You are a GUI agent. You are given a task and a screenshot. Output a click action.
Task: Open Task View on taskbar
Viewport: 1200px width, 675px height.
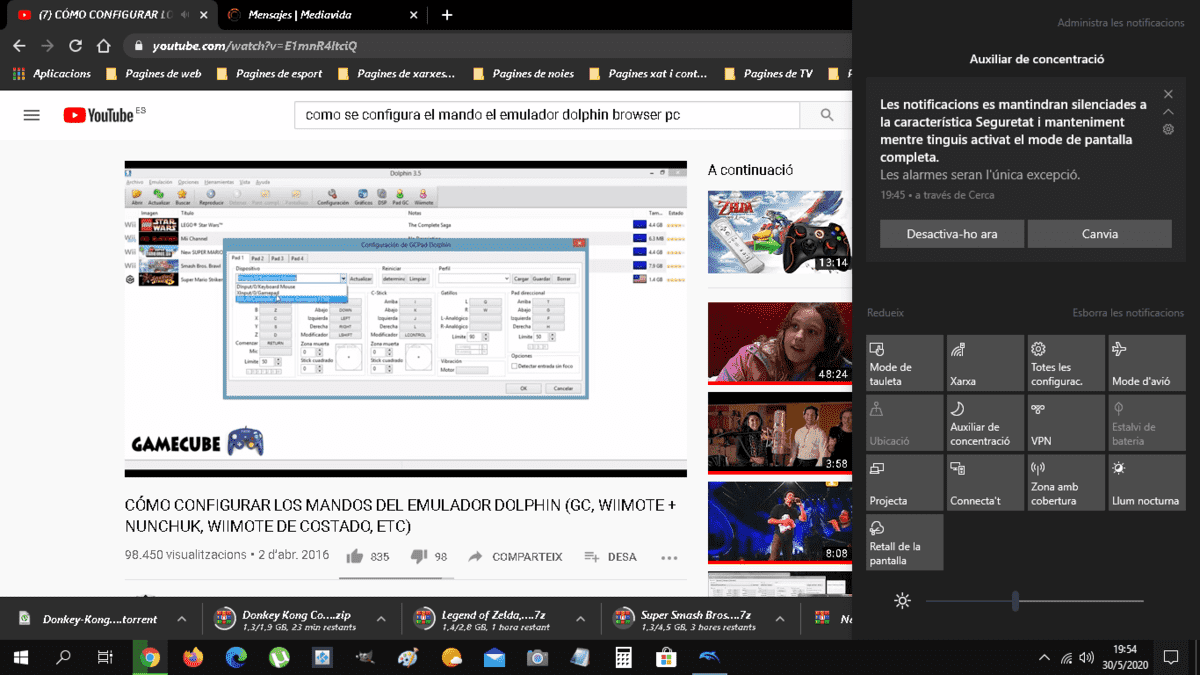tap(105, 657)
